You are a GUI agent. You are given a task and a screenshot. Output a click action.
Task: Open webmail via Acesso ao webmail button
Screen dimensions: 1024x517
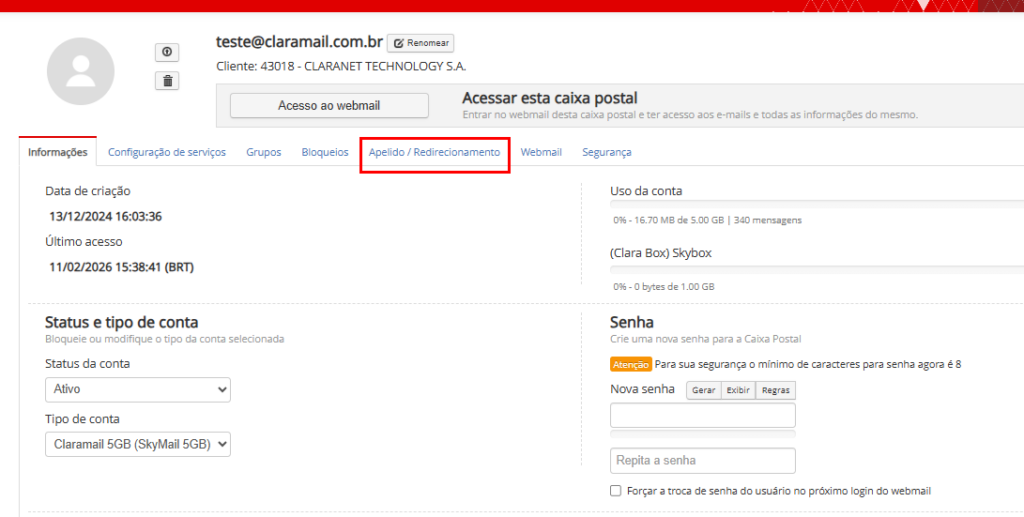[x=329, y=105]
